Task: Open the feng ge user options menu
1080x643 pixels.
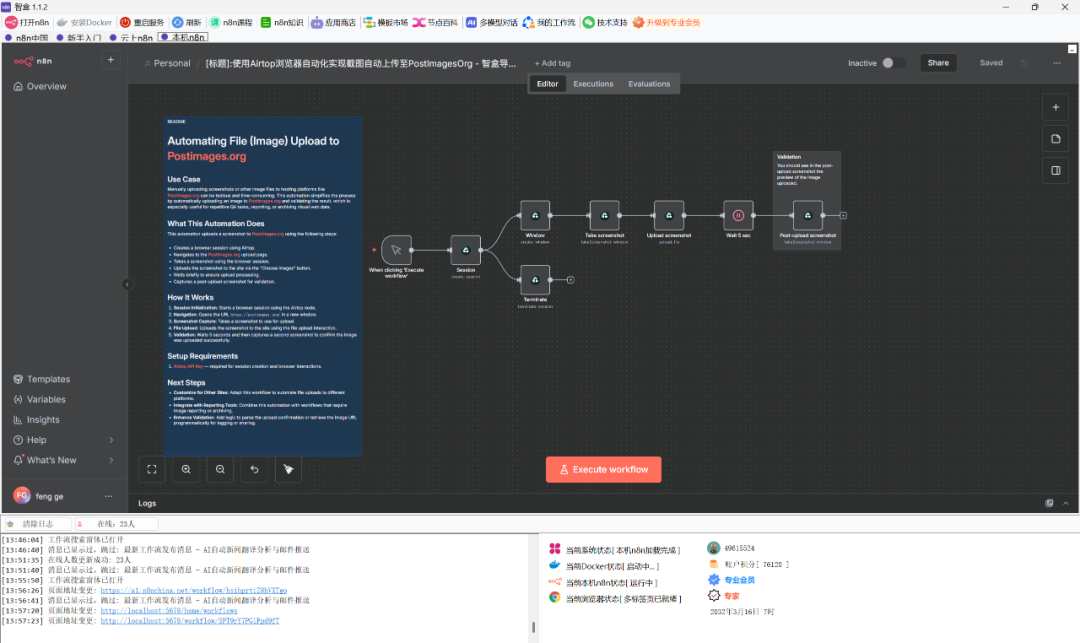Action: click(108, 496)
